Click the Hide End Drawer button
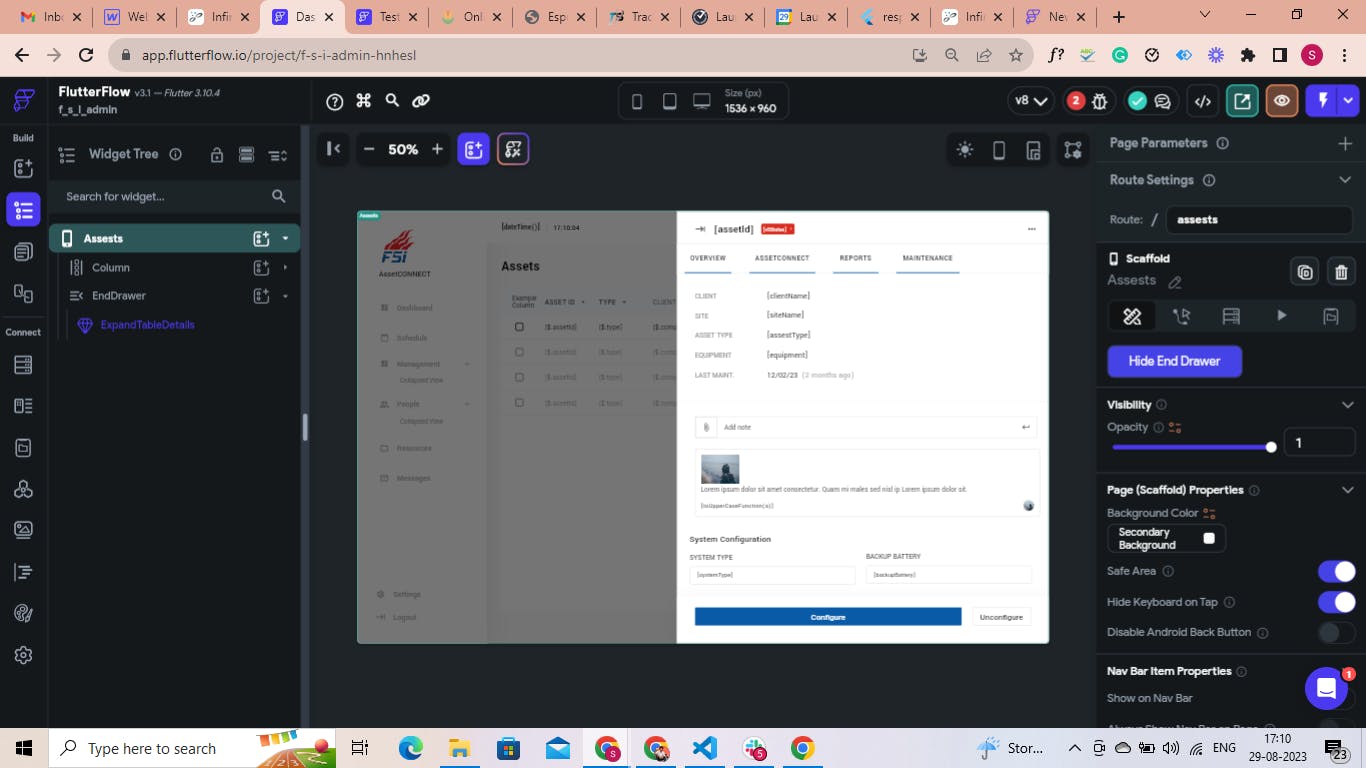 coord(1174,361)
